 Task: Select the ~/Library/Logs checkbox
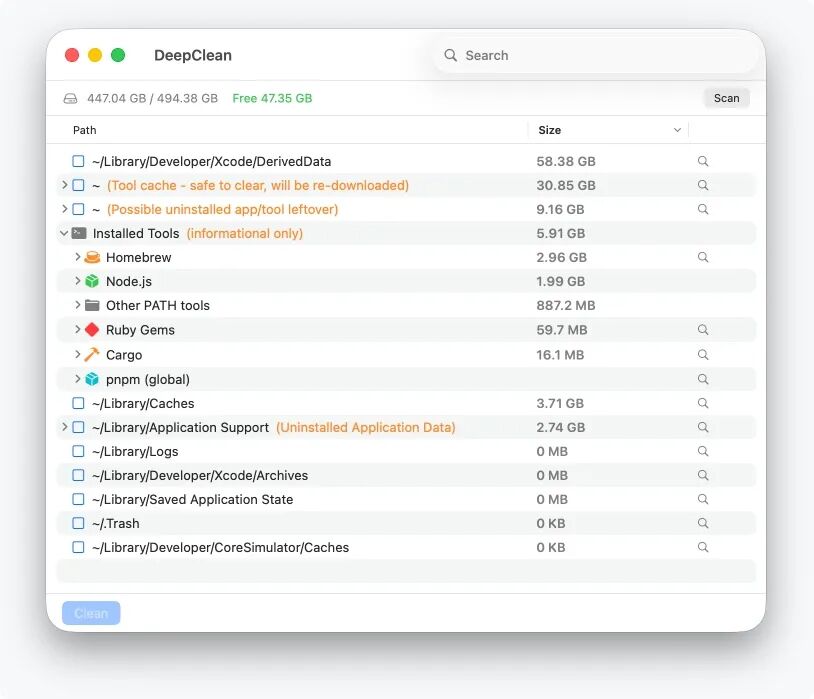point(78,451)
